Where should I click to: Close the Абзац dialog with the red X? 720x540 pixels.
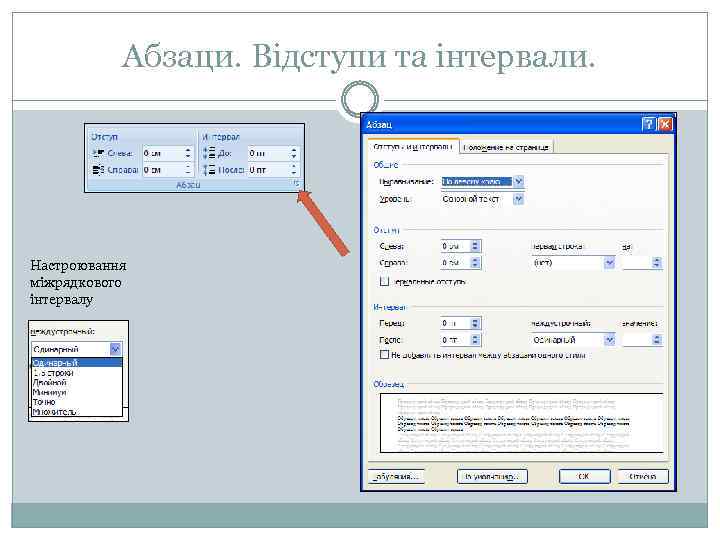point(665,124)
